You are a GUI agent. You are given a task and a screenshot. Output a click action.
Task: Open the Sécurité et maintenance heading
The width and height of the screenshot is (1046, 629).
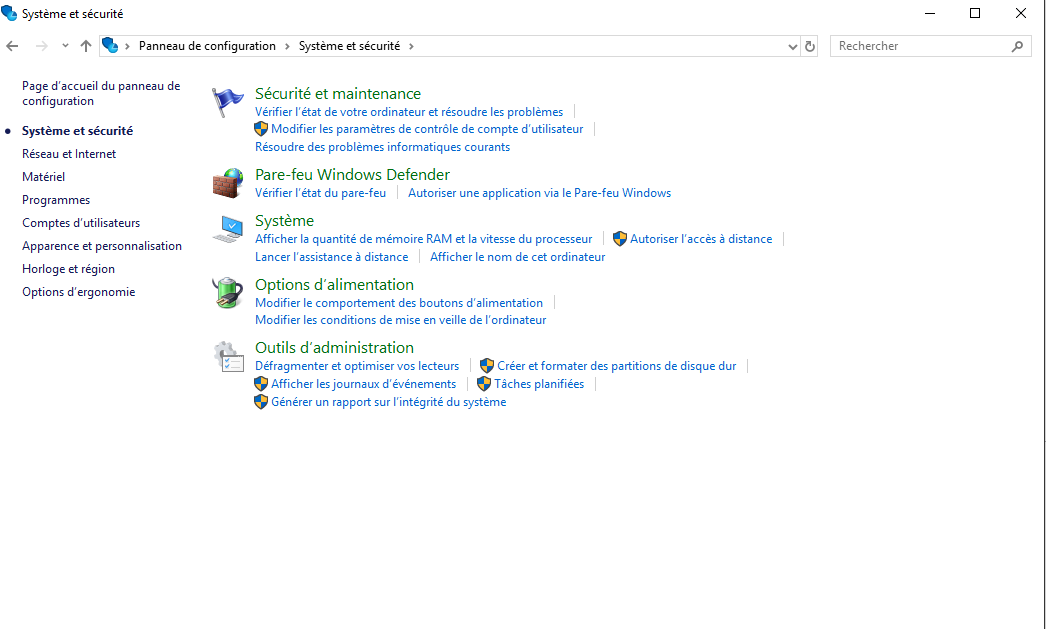click(x=338, y=93)
